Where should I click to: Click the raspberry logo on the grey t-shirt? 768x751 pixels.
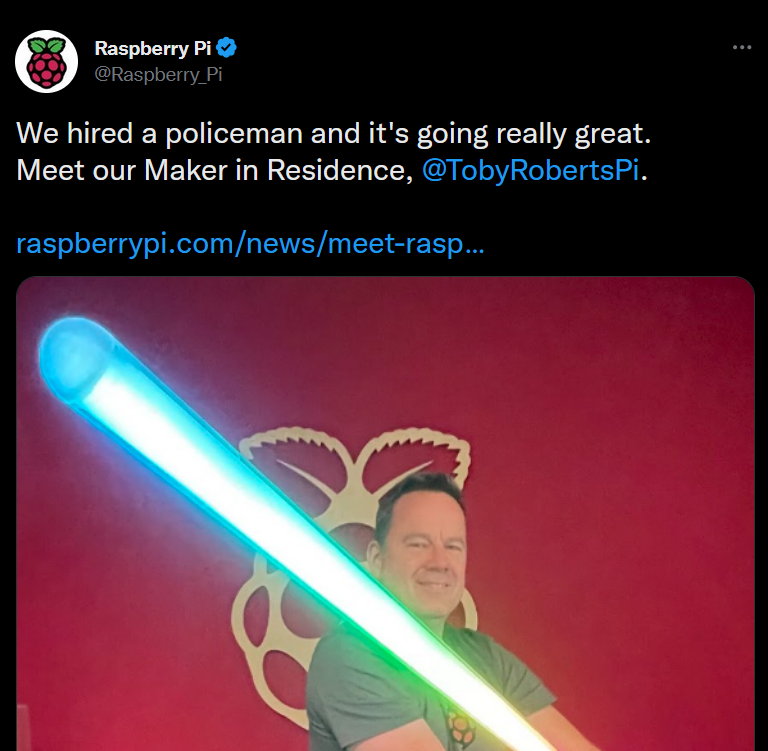point(458,727)
